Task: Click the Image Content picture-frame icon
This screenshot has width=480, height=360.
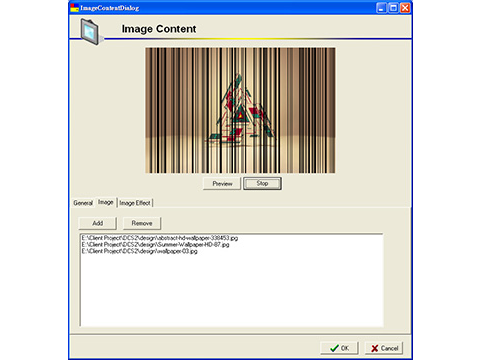Action: coord(92,32)
